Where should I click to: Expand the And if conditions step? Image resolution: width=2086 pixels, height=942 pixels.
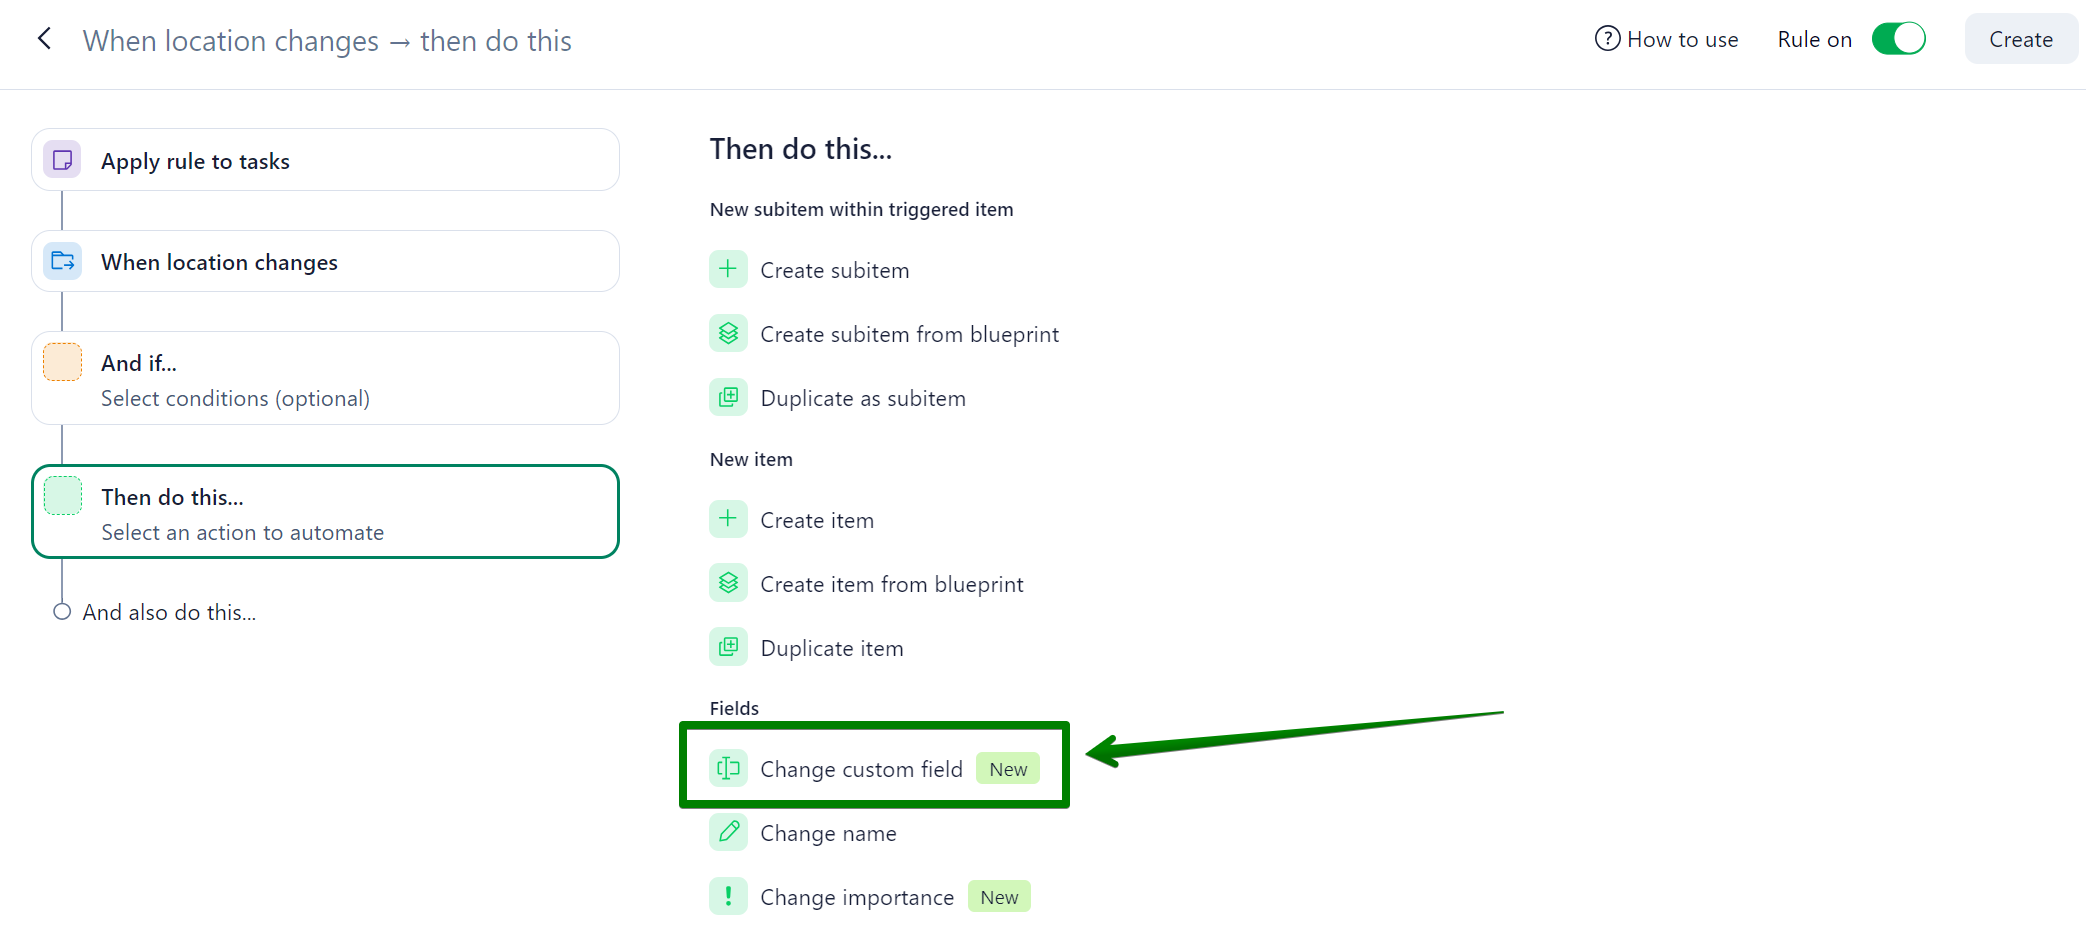325,379
